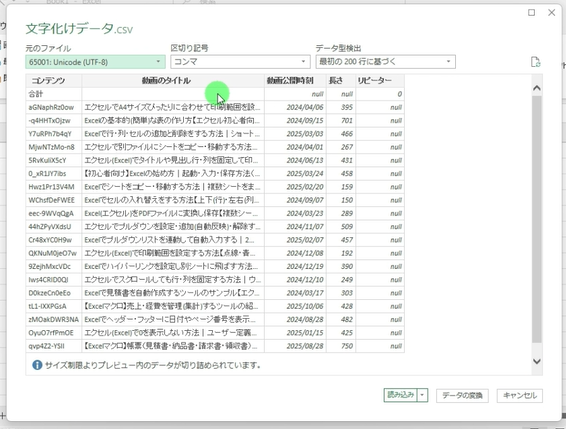
Task: Expand the 読み込み split arrow
Action: (423, 395)
